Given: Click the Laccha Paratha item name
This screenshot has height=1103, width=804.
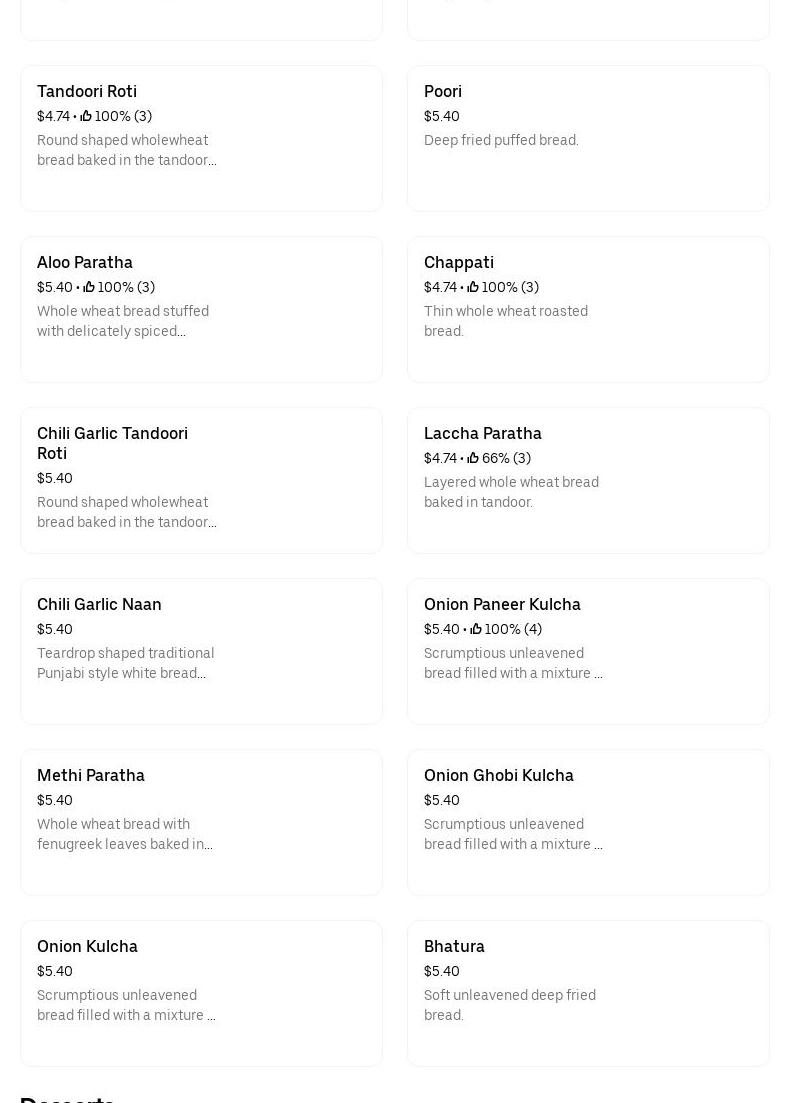Looking at the screenshot, I should pos(483,433).
